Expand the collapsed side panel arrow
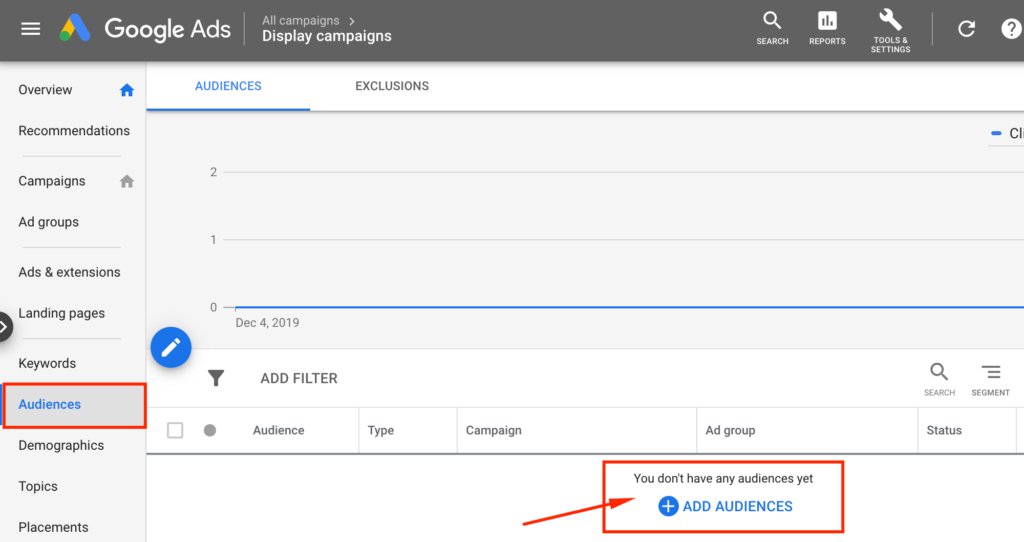The width and height of the screenshot is (1024, 542). pyautogui.click(x=5, y=326)
